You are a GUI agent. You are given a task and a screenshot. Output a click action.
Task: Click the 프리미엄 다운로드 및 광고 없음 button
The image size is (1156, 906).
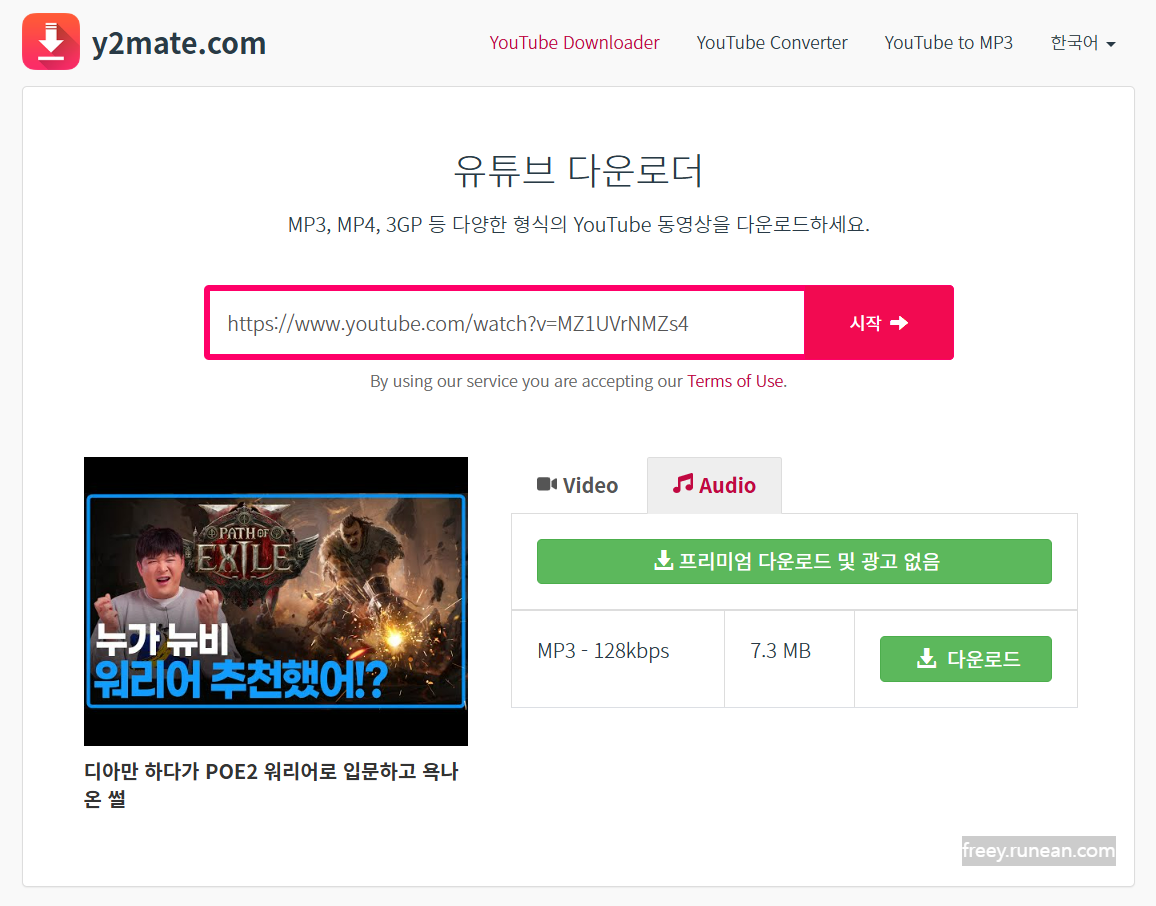794,561
